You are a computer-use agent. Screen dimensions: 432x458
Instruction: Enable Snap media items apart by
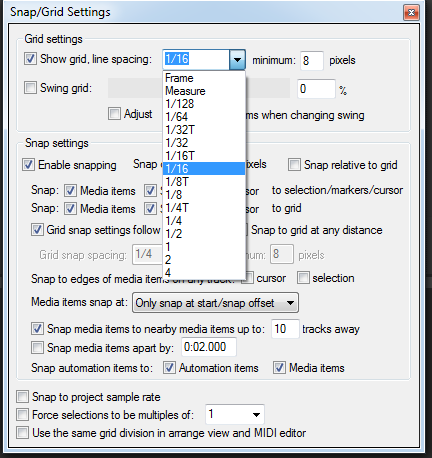pos(37,347)
